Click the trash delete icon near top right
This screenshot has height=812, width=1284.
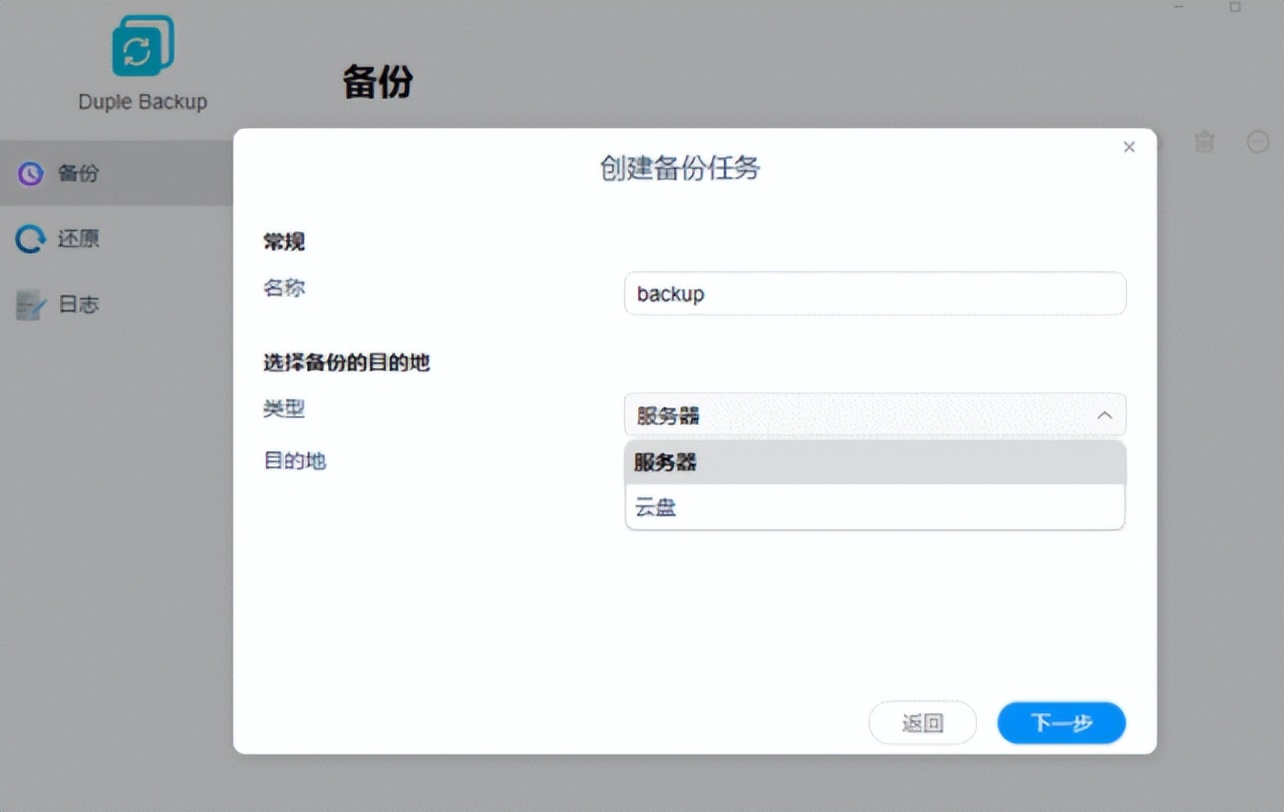click(x=1204, y=142)
